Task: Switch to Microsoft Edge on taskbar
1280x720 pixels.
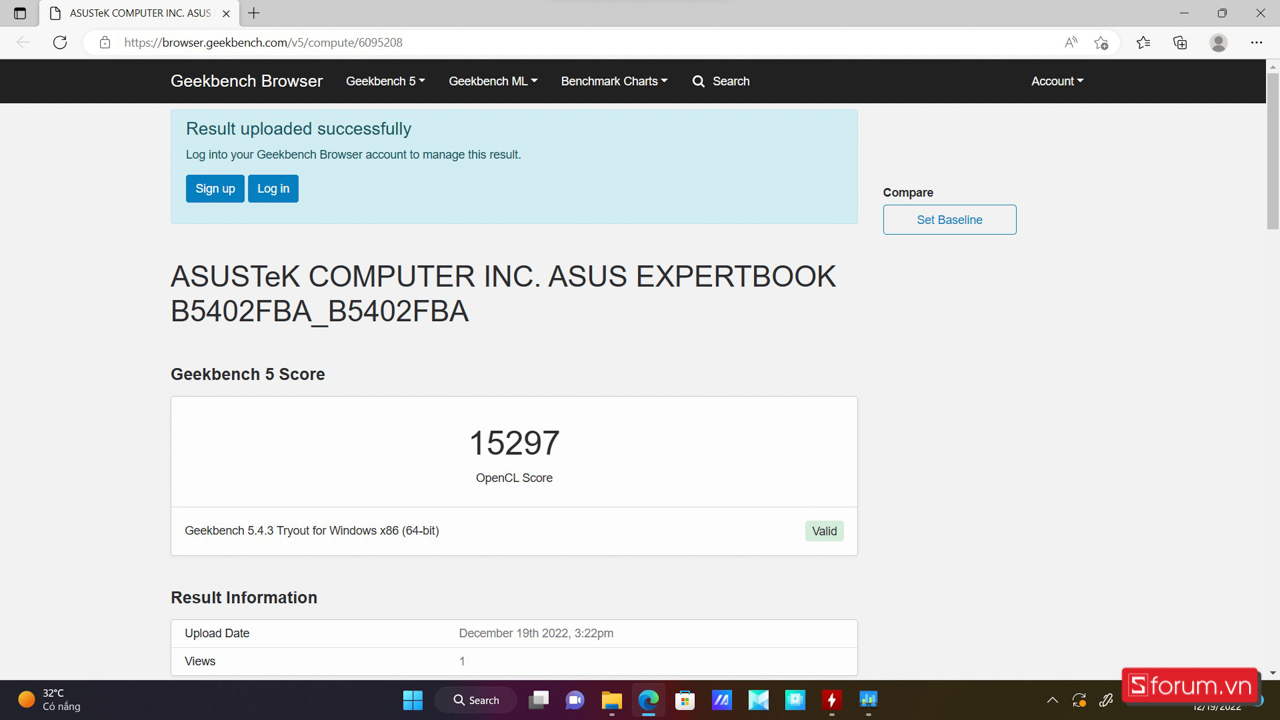Action: coord(648,700)
